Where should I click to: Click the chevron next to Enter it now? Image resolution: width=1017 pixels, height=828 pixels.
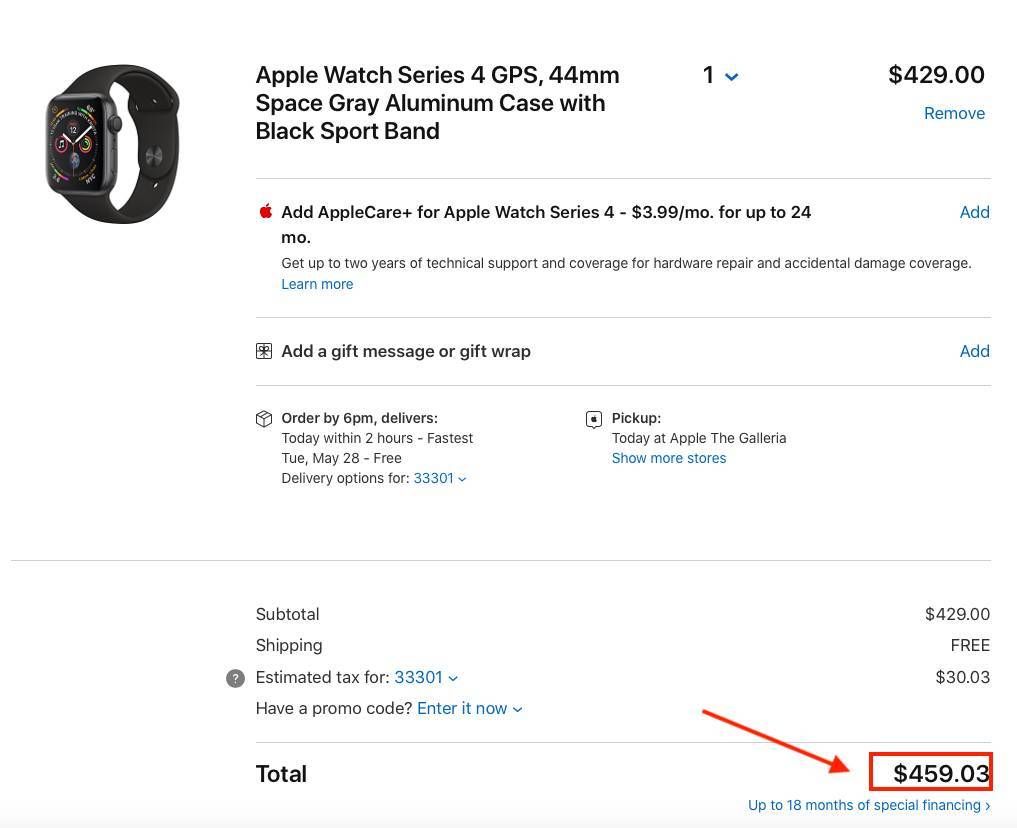517,710
